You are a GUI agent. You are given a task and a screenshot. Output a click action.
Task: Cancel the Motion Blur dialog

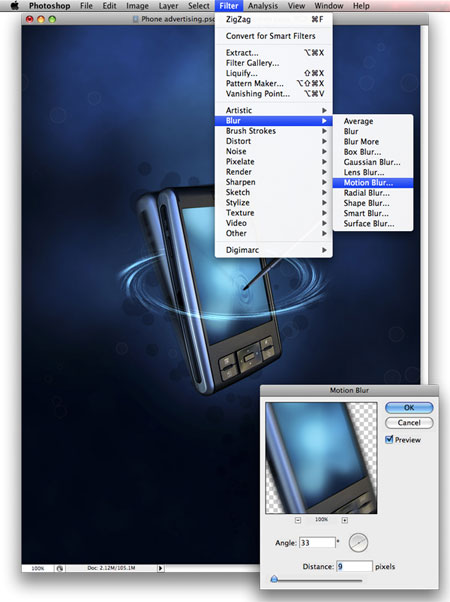point(409,423)
